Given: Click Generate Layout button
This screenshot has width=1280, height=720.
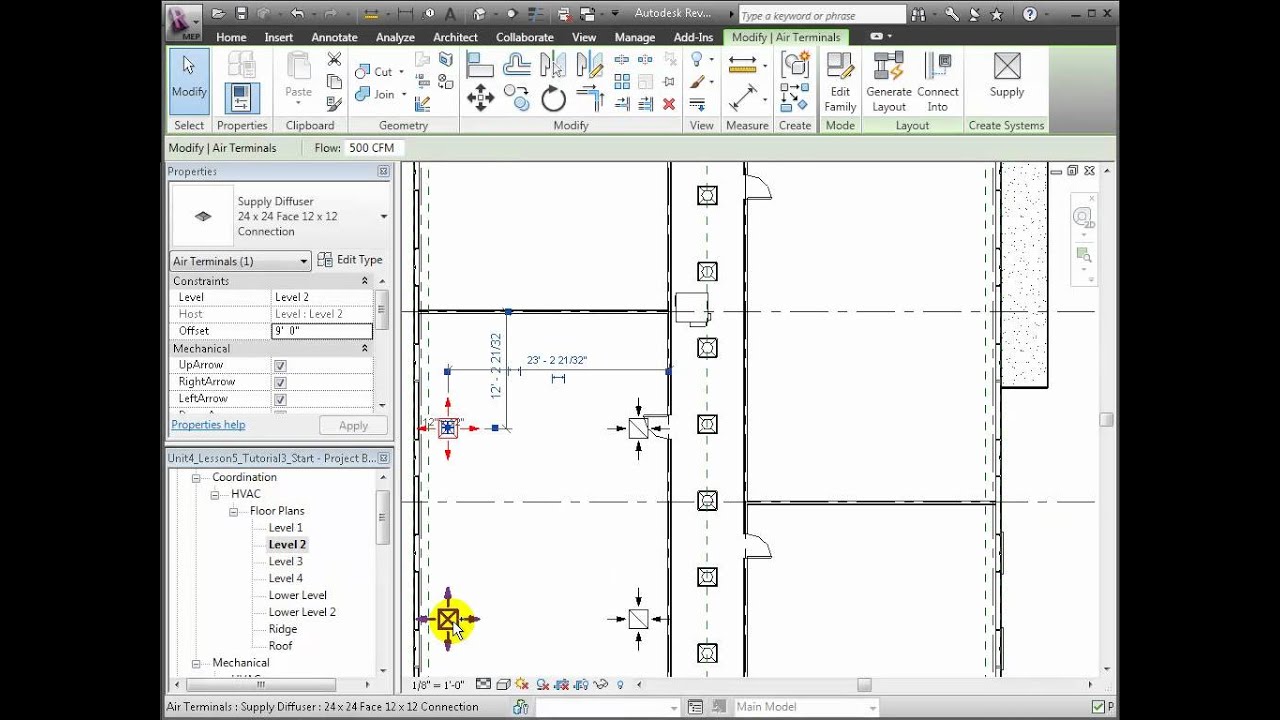Looking at the screenshot, I should pos(888,82).
